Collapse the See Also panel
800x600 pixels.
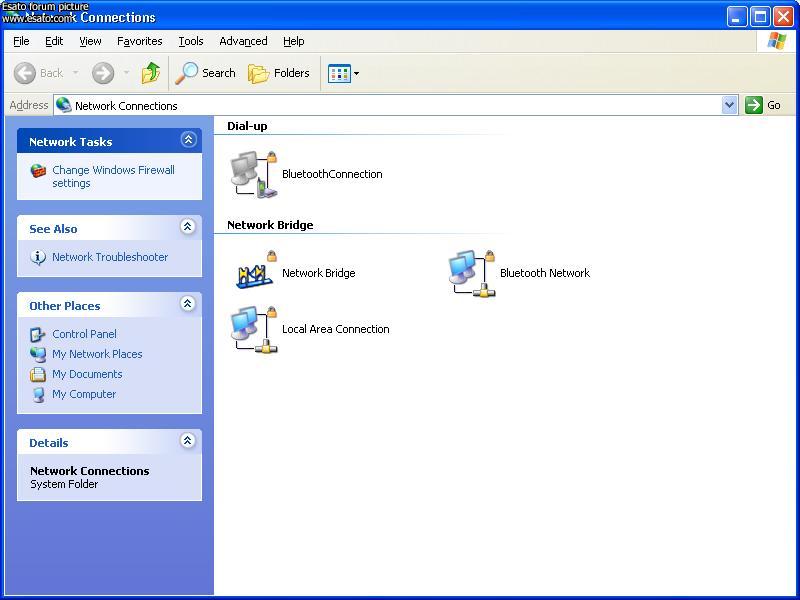188,227
